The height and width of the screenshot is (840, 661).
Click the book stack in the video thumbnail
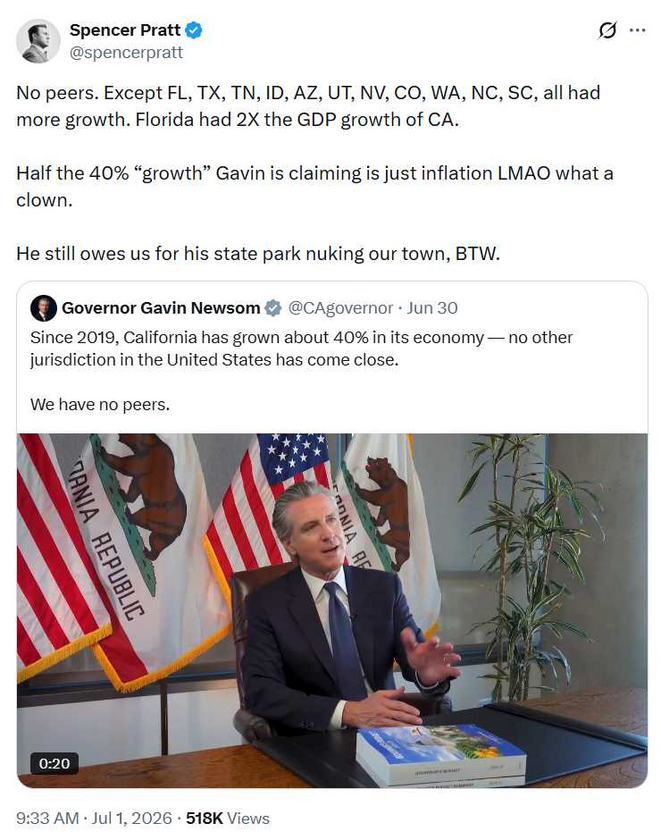click(440, 755)
